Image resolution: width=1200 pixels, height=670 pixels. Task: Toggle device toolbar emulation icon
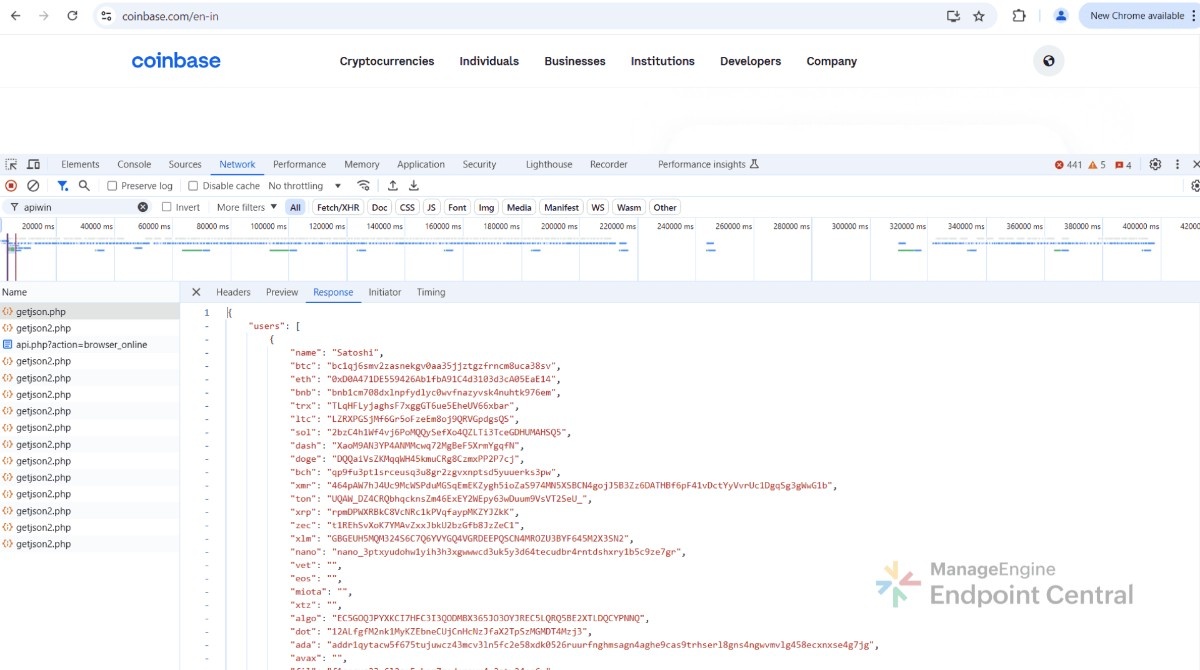click(x=33, y=165)
